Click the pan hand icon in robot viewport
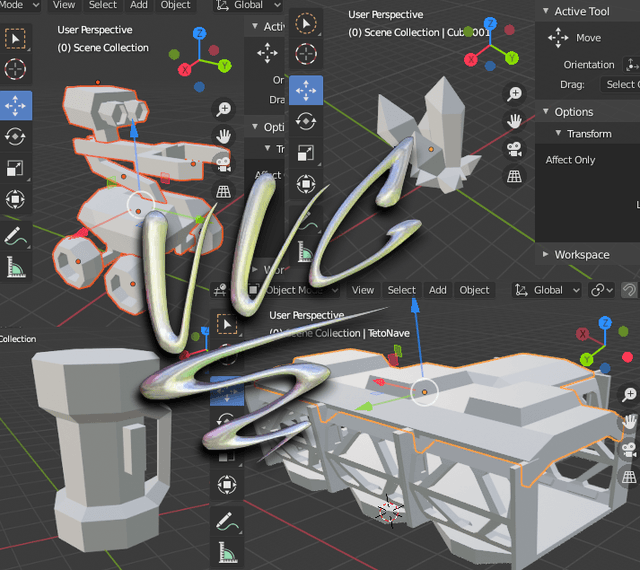Image resolution: width=640 pixels, height=570 pixels. (x=223, y=136)
